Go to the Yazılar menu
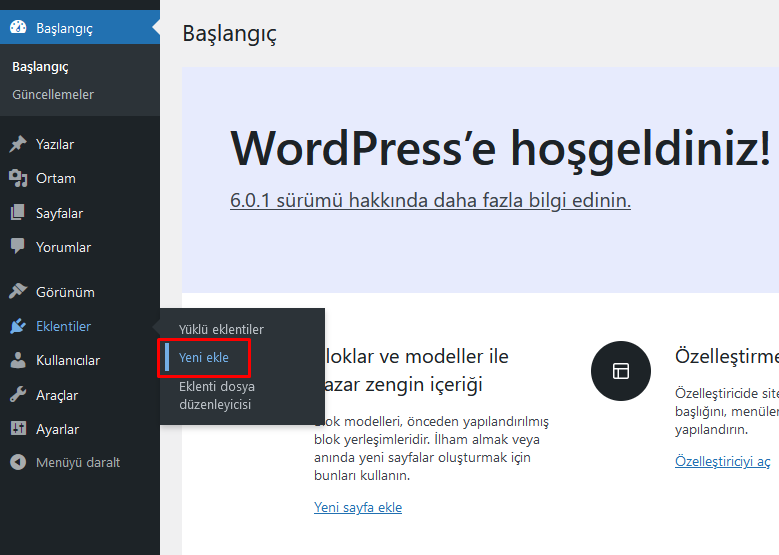Screen dimensions: 779x555 55,144
